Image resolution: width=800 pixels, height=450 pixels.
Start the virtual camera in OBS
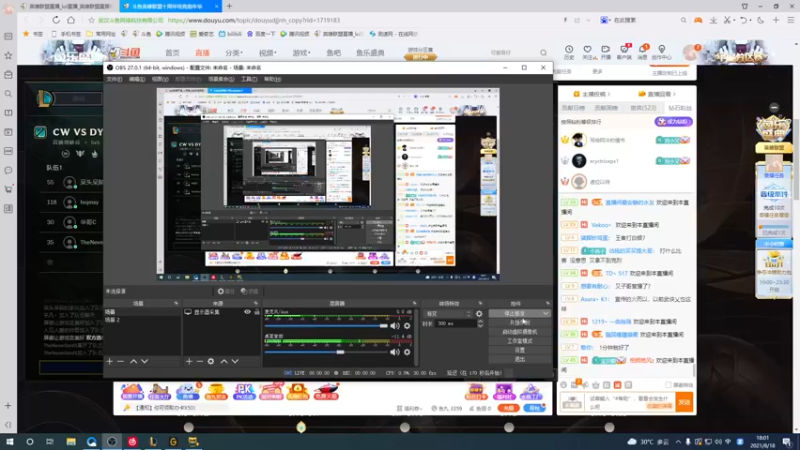[x=519, y=332]
